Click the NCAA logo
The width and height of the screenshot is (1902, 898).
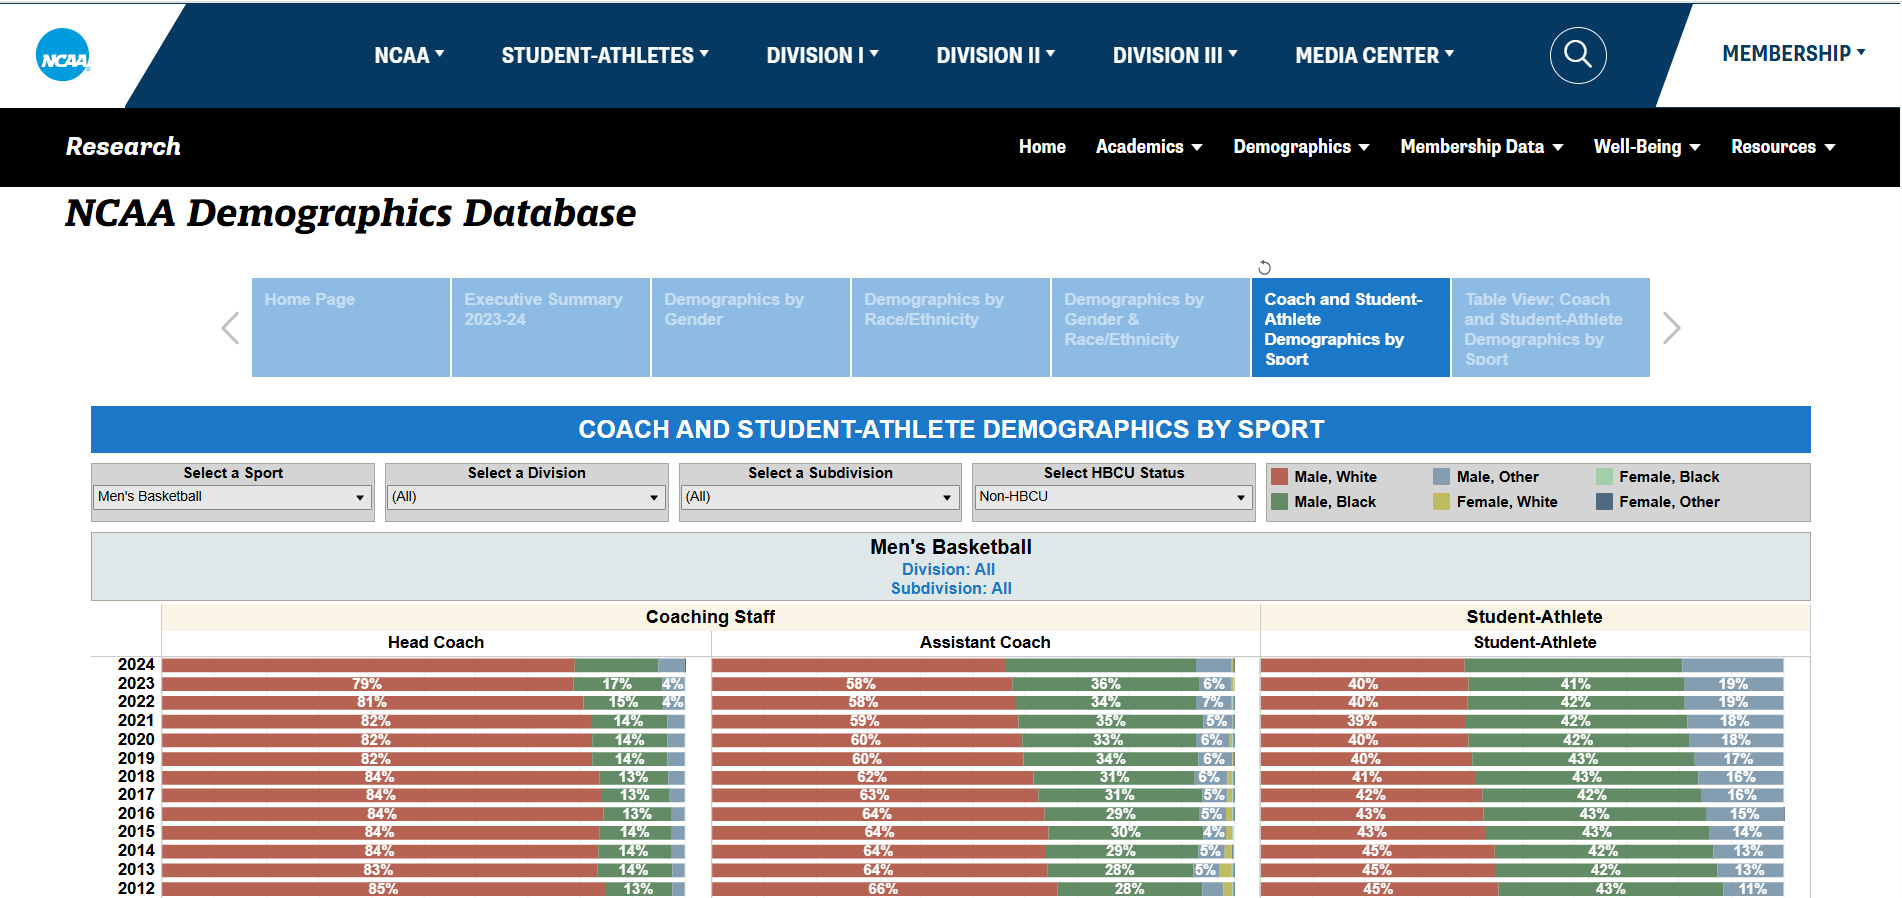(x=63, y=55)
